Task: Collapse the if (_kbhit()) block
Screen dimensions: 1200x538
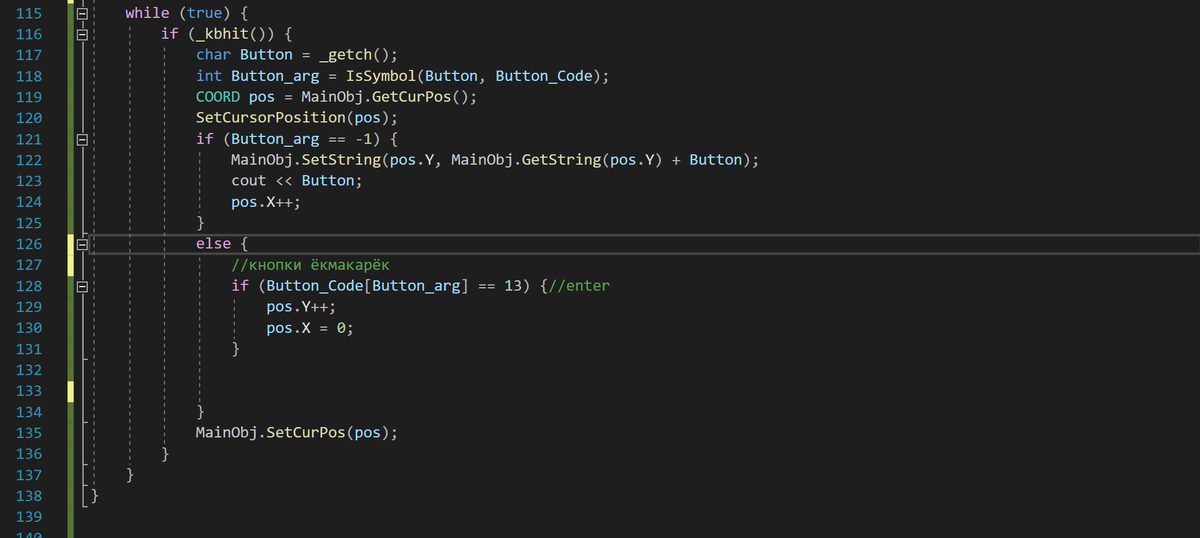Action: (x=85, y=34)
